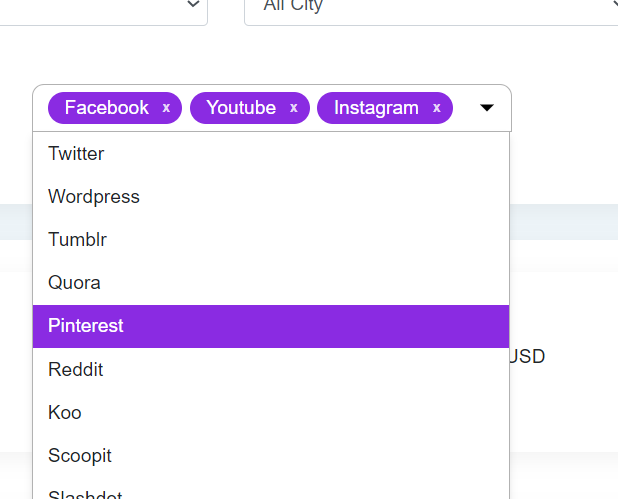Select the partially visible Slashdot option
This screenshot has width=618, height=499.
coord(84,493)
